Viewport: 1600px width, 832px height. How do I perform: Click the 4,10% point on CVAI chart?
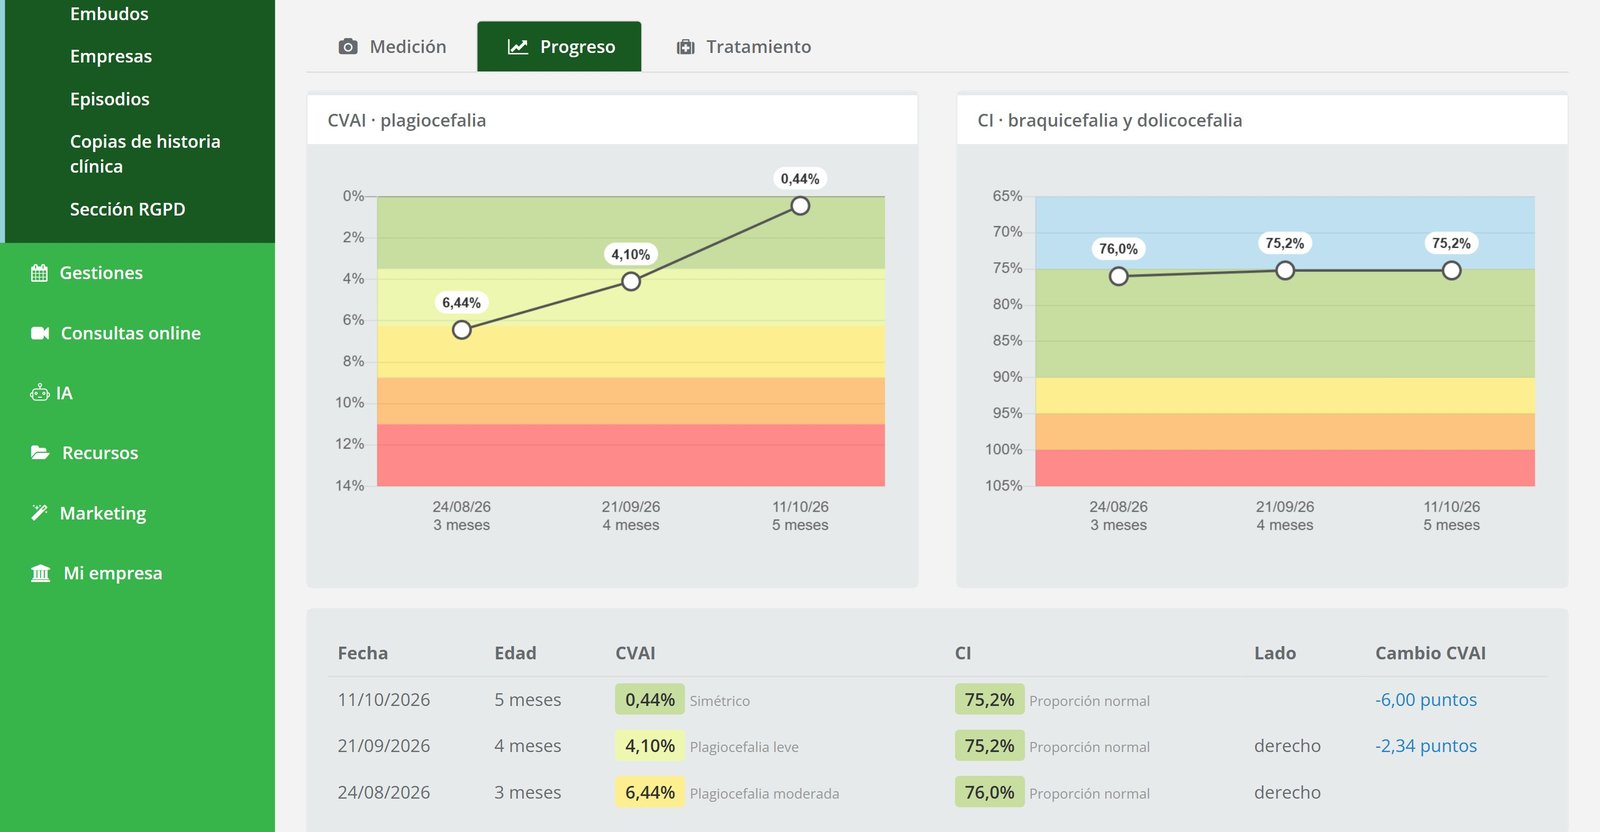point(631,282)
